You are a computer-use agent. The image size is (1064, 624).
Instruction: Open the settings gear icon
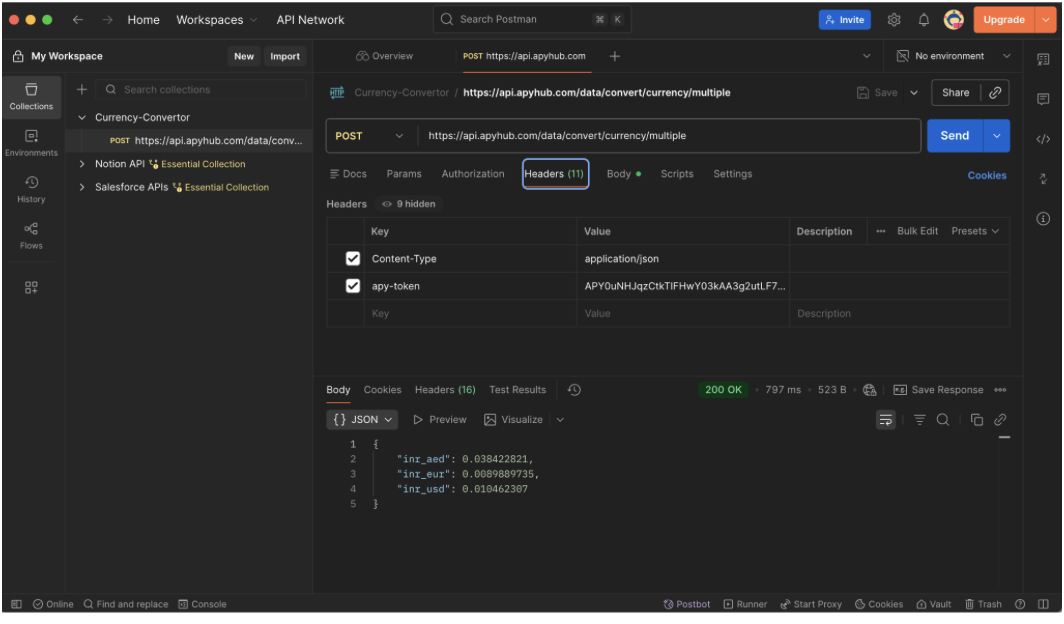894,20
